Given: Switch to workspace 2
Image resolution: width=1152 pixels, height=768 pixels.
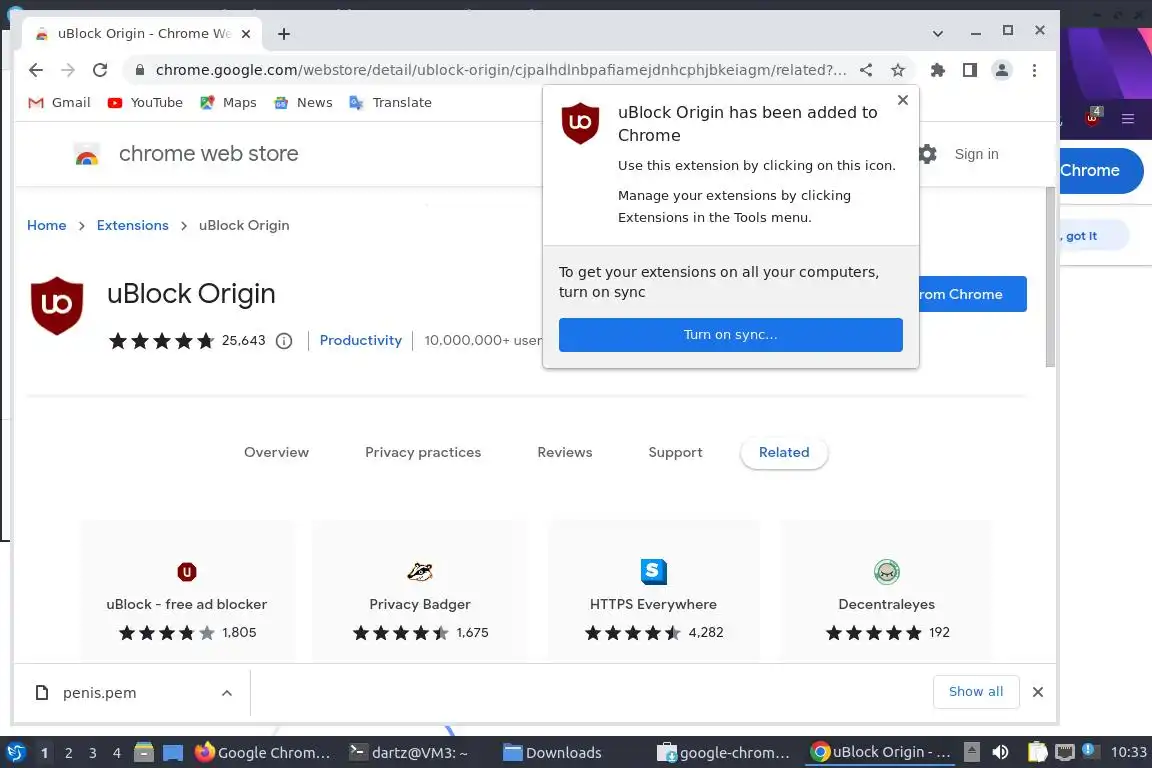Looking at the screenshot, I should (x=68, y=753).
